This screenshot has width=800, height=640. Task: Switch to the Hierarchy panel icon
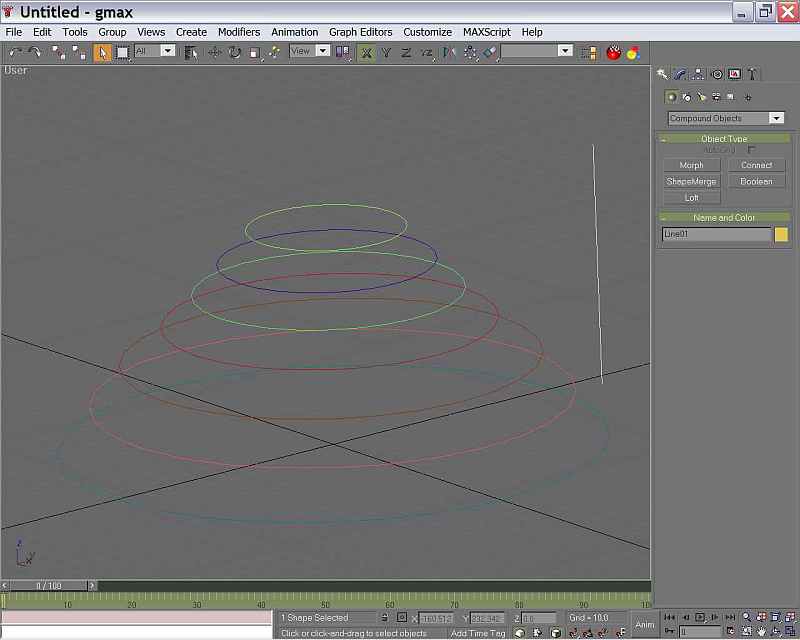point(697,74)
